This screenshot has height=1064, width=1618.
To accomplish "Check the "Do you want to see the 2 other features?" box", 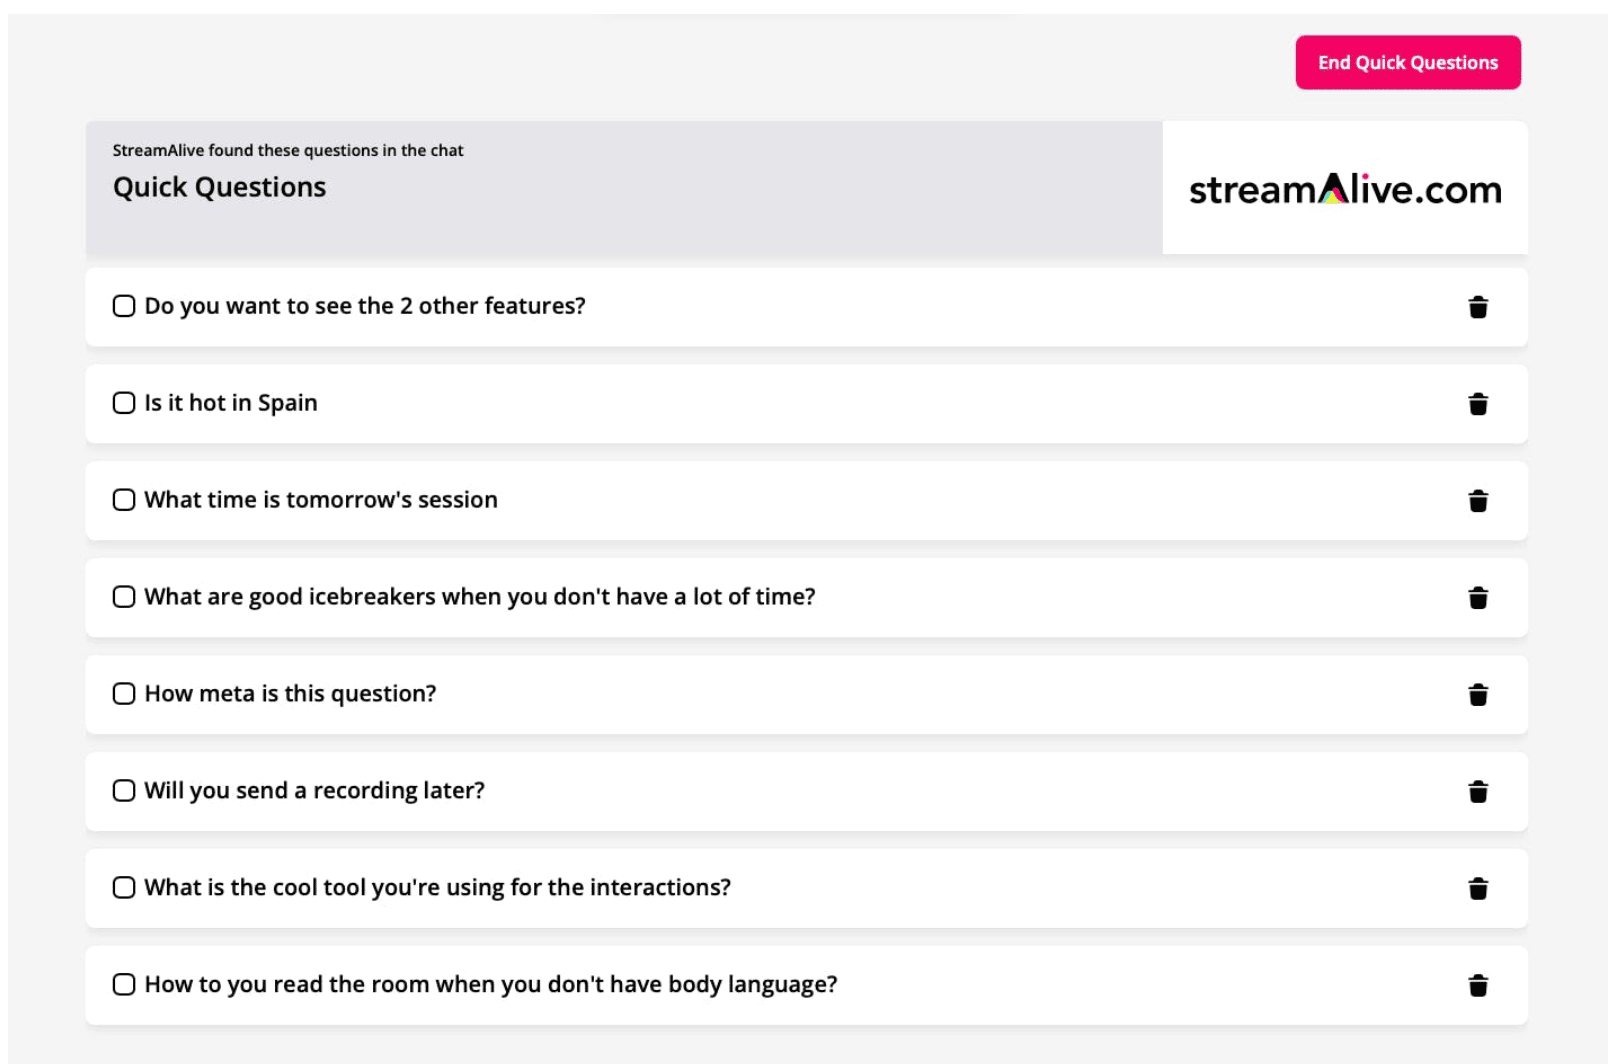I will click(x=124, y=306).
